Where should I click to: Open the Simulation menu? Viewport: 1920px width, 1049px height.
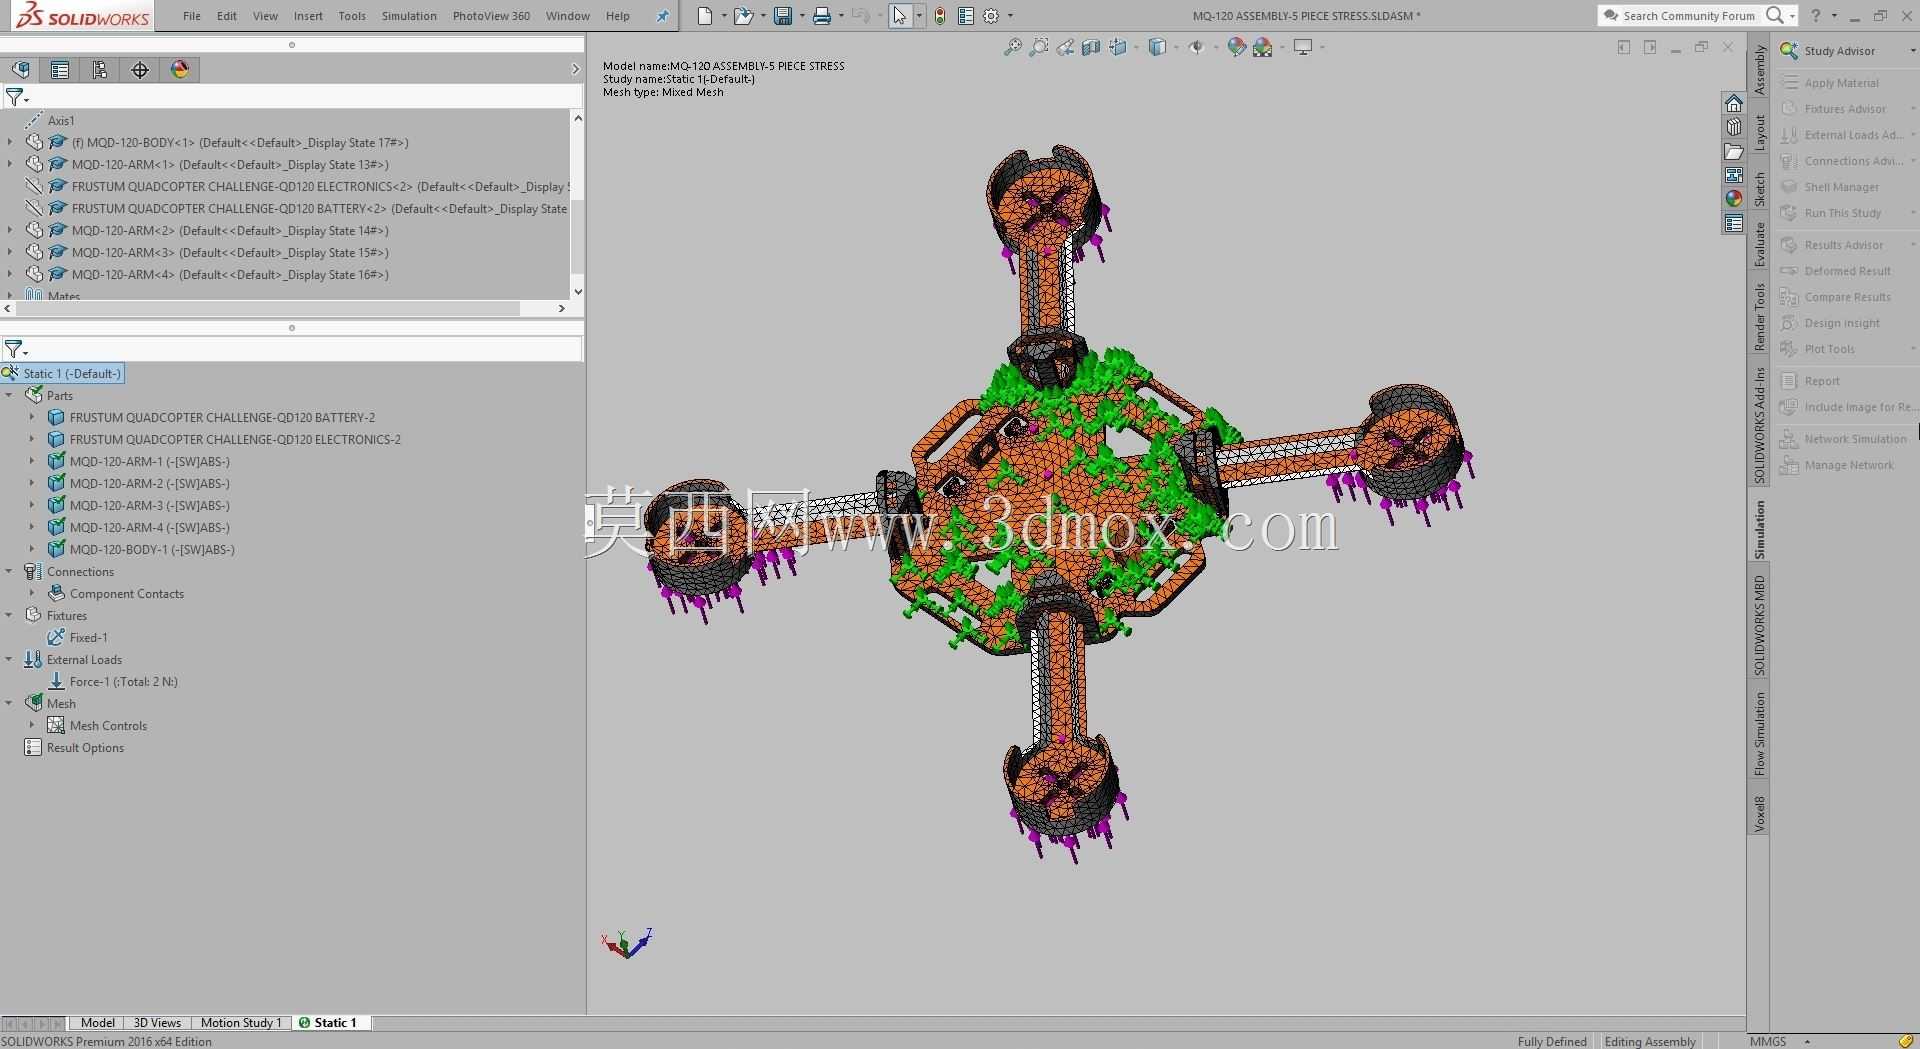coord(409,16)
